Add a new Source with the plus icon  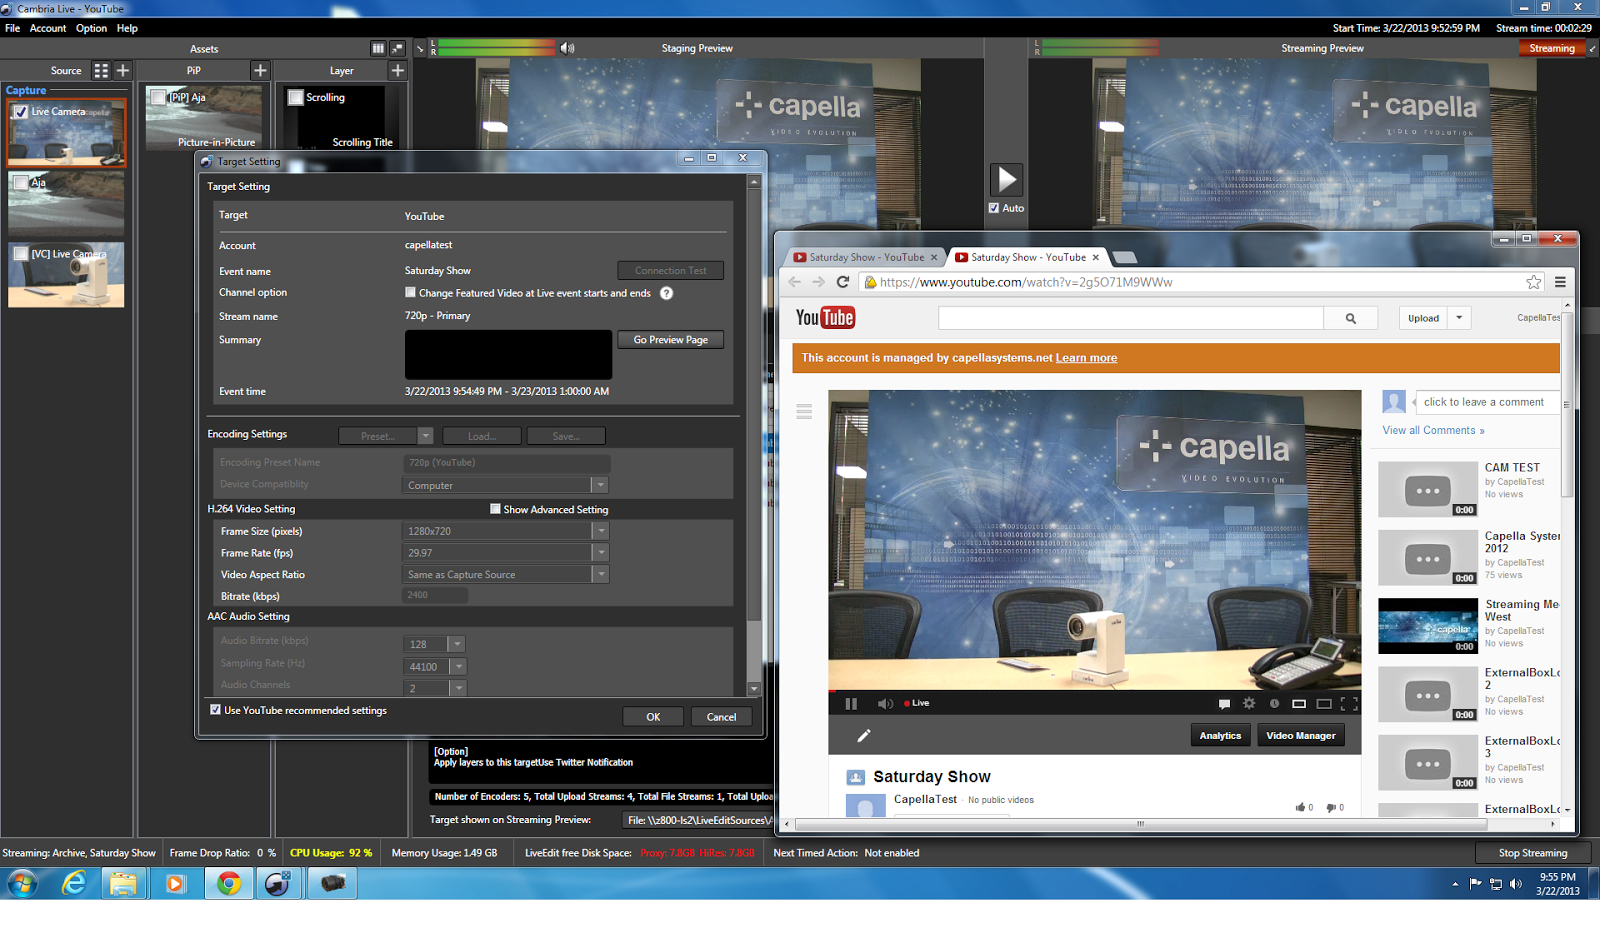point(123,71)
